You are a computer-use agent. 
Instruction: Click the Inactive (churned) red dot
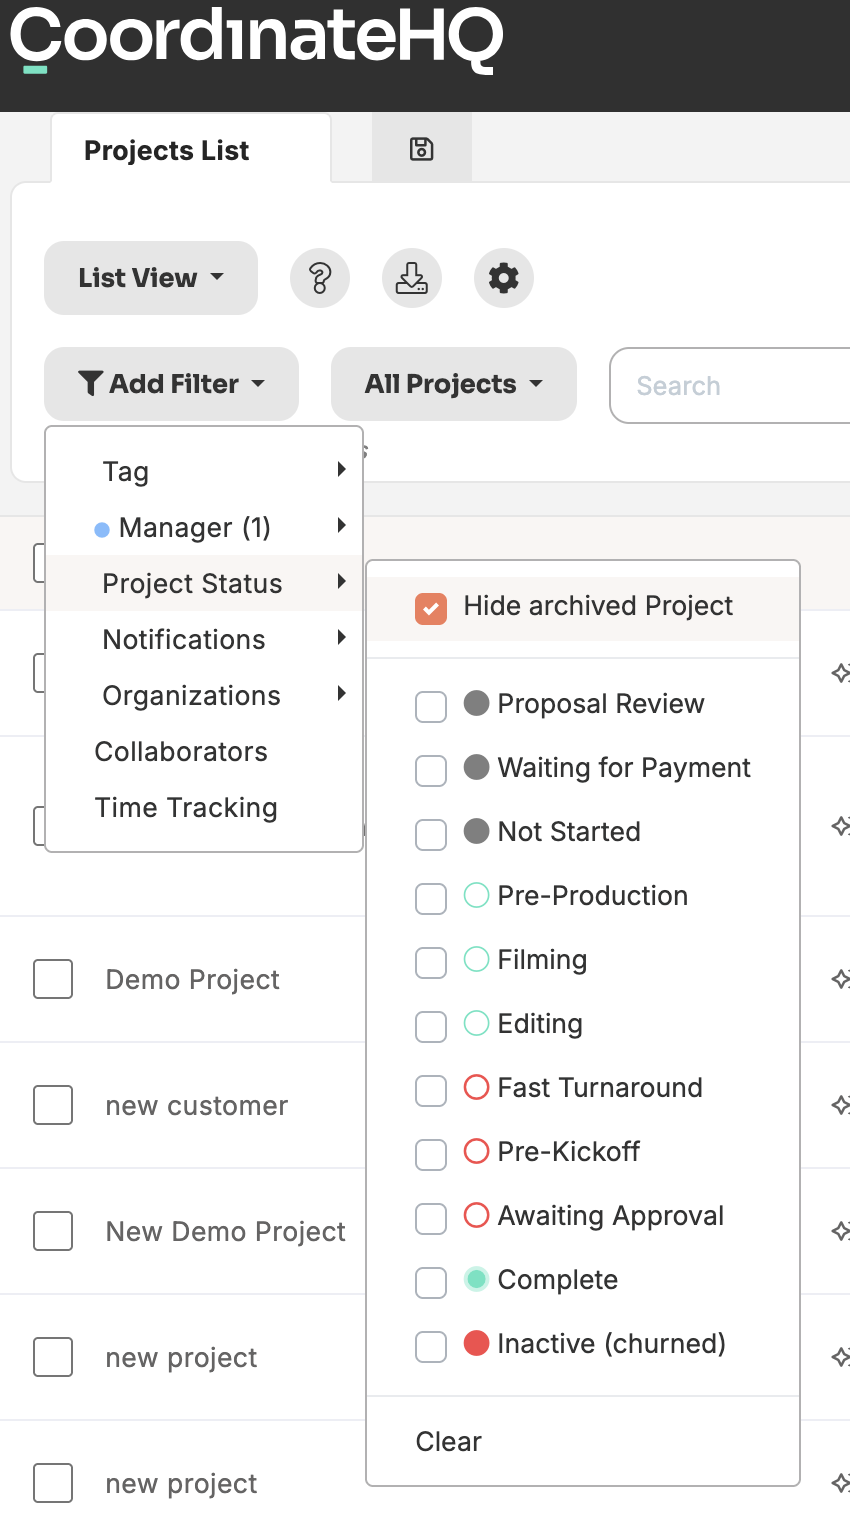[x=476, y=1343]
